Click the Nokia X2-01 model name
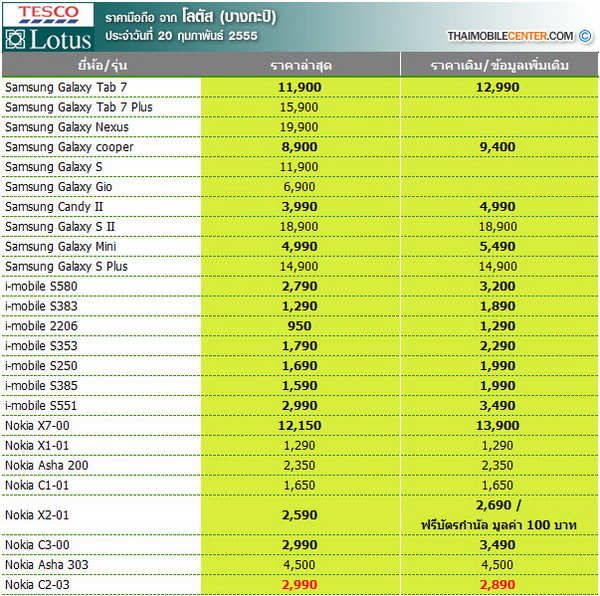600x596 pixels. (37, 515)
